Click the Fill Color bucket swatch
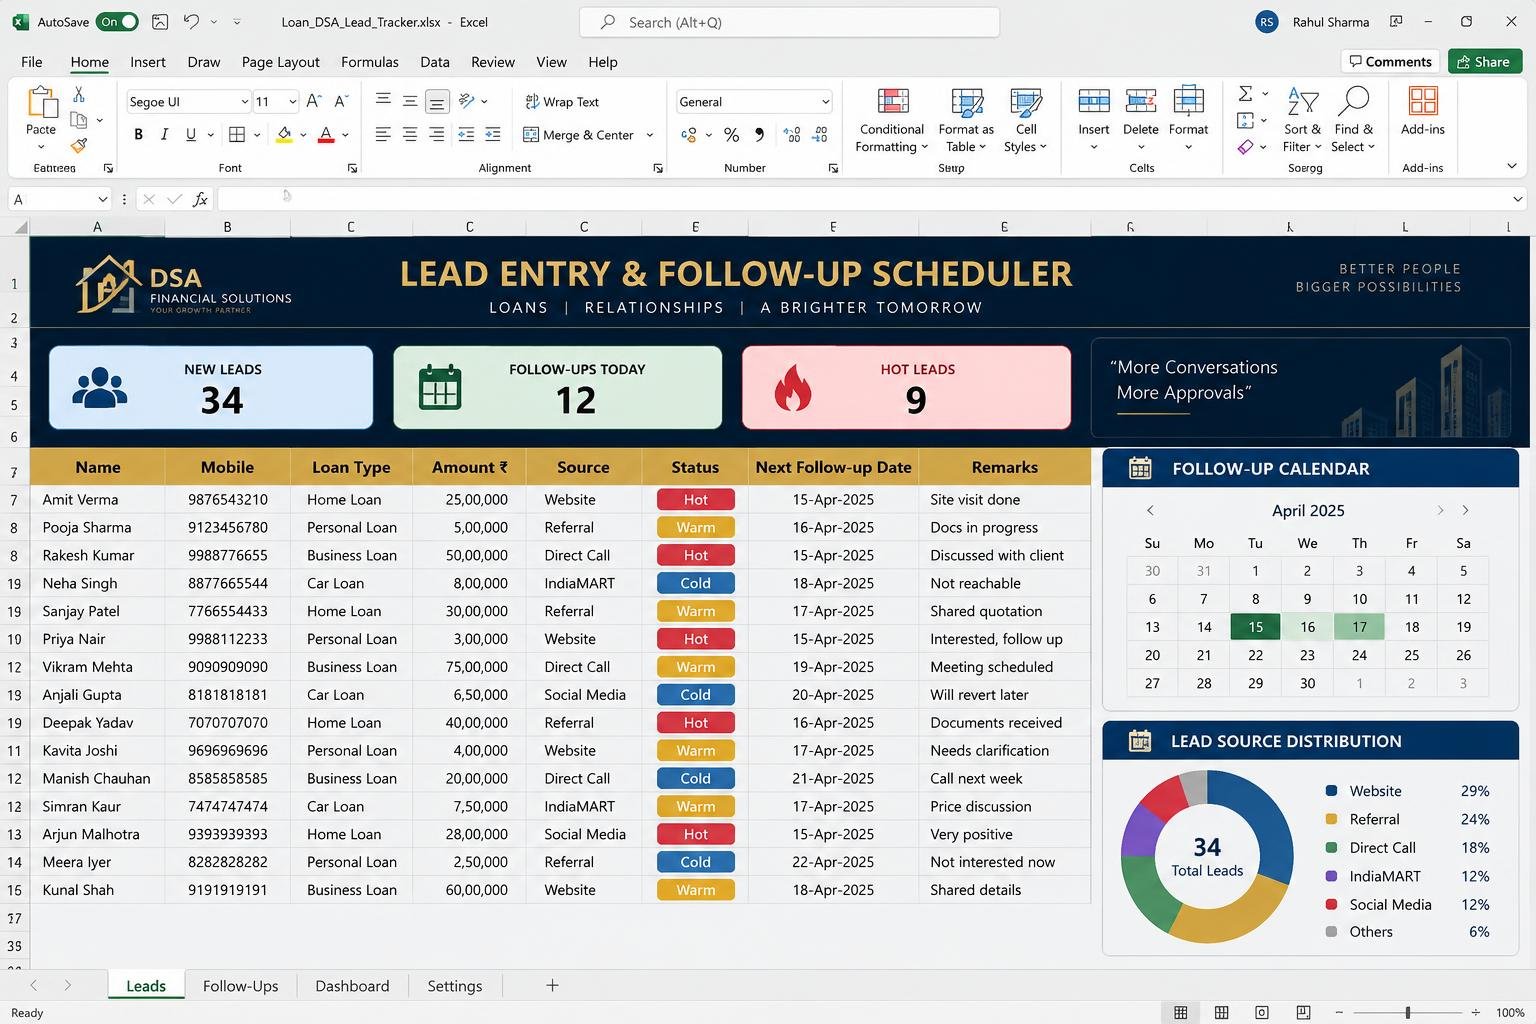Viewport: 1536px width, 1024px height. [285, 134]
